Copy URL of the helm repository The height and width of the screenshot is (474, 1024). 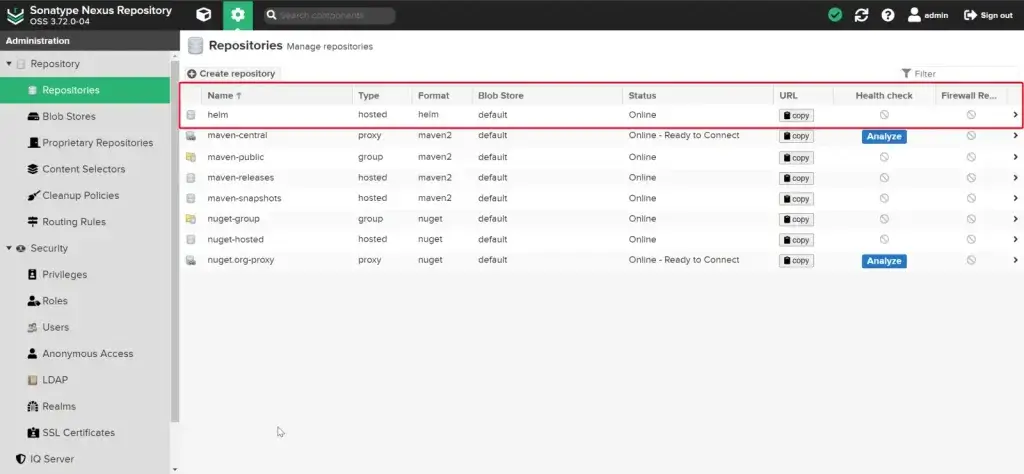pos(796,116)
